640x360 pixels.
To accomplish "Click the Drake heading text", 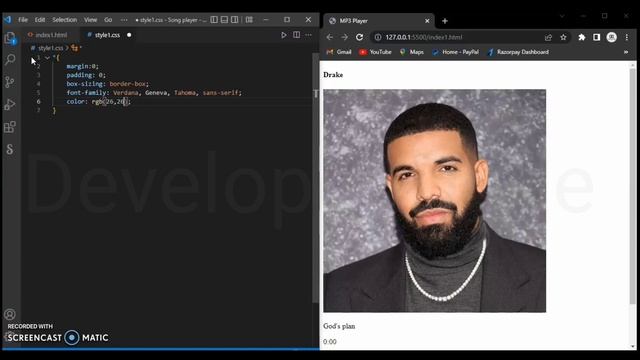I will (333, 75).
